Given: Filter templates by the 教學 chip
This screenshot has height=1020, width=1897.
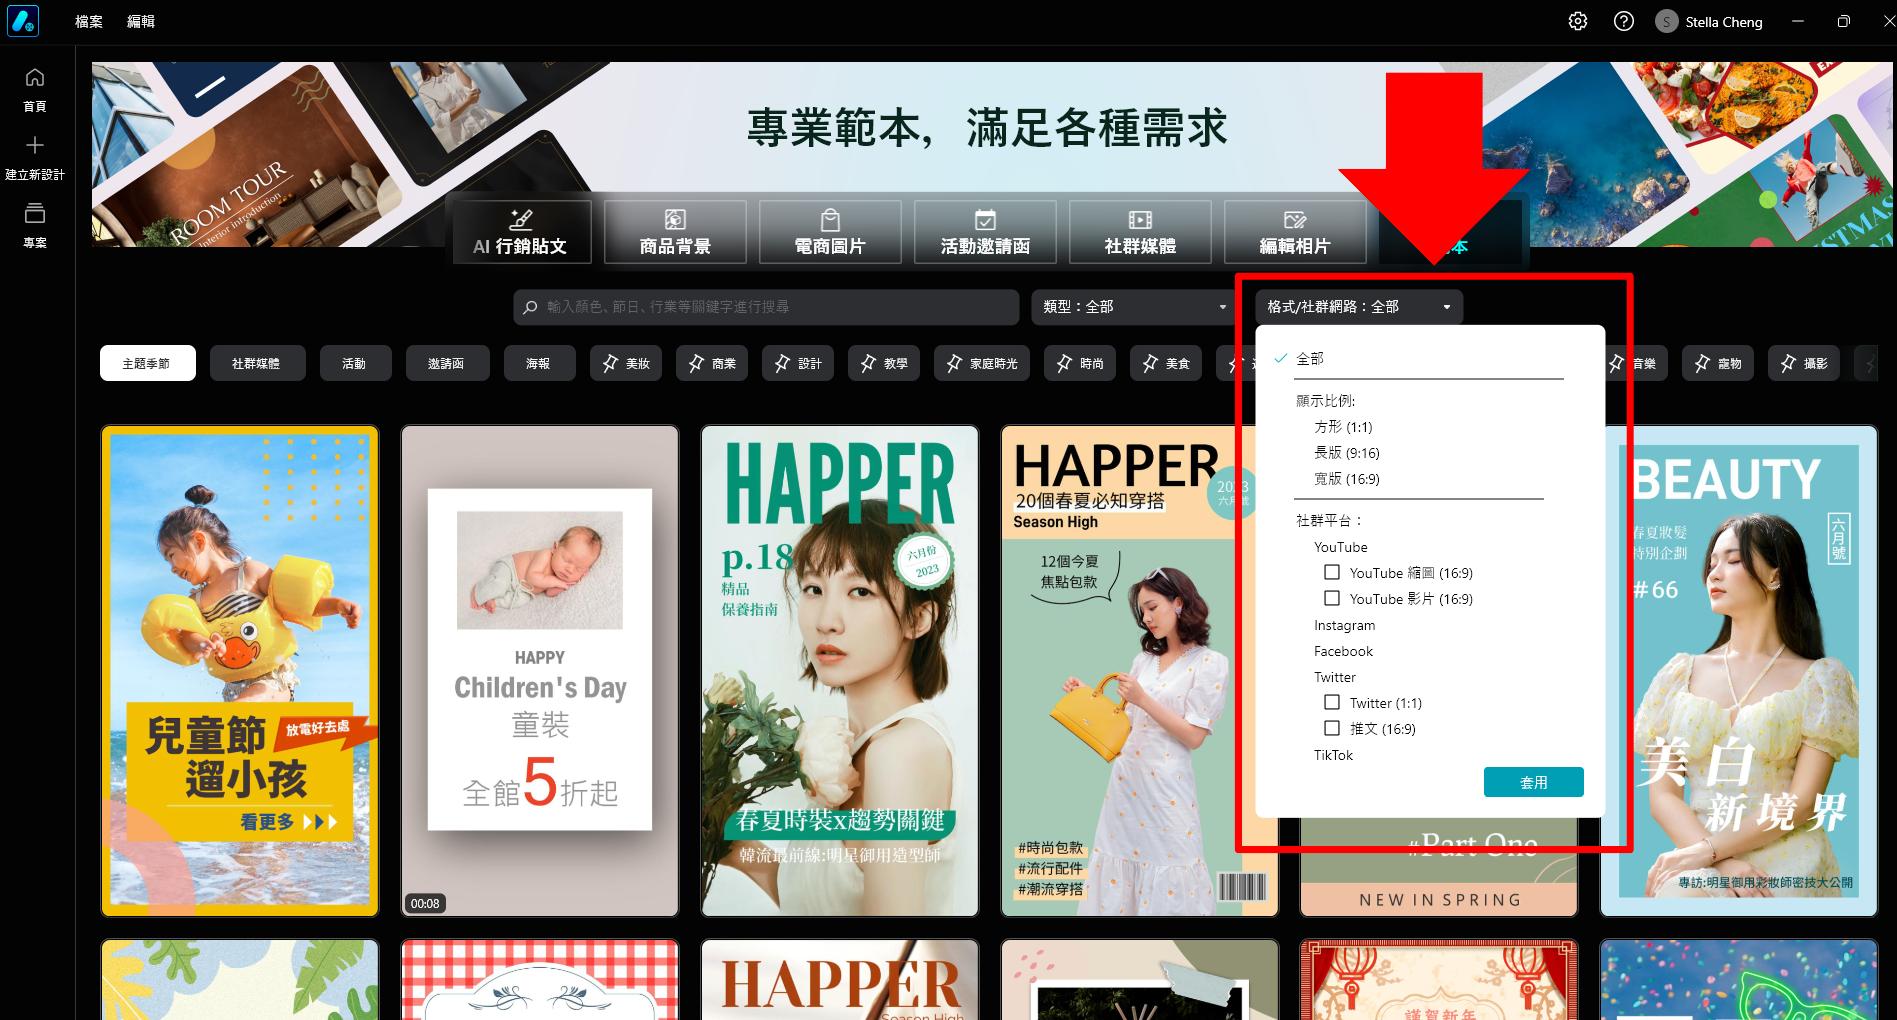Looking at the screenshot, I should [x=884, y=363].
